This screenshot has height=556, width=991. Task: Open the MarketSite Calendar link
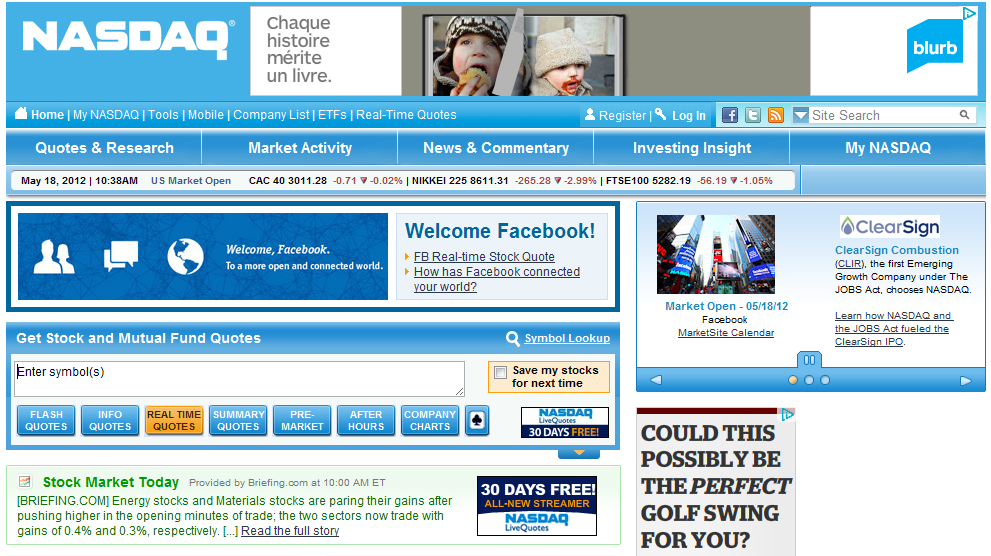(726, 332)
